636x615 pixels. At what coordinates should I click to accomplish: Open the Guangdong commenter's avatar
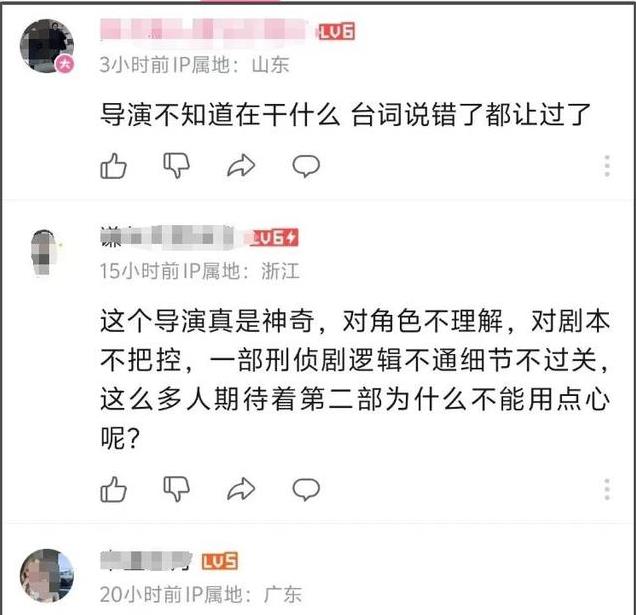(x=47, y=576)
